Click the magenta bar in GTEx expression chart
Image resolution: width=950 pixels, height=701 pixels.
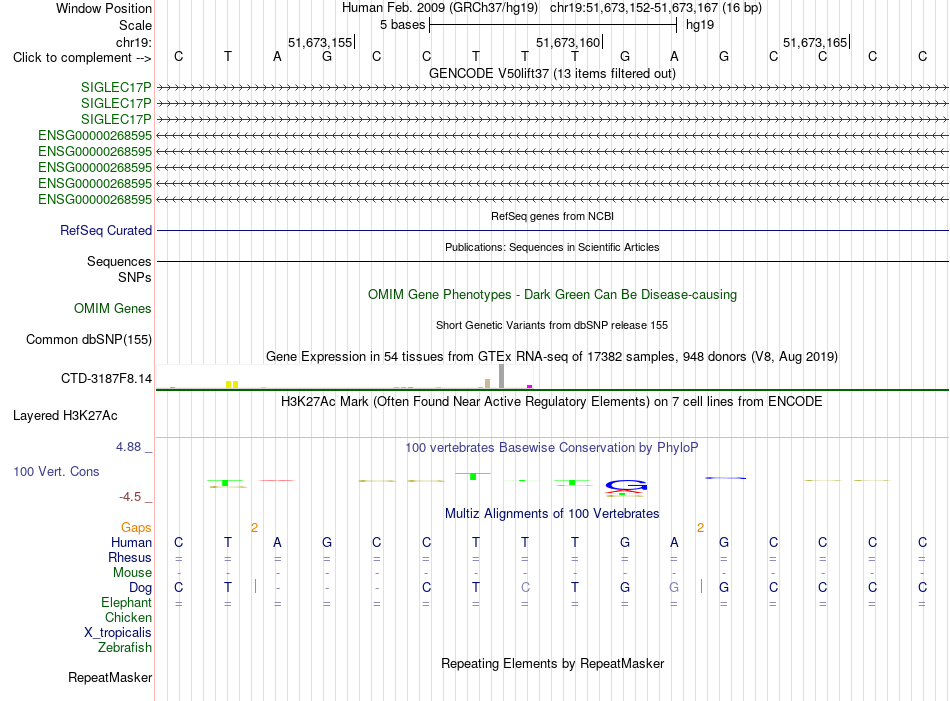(x=530, y=387)
